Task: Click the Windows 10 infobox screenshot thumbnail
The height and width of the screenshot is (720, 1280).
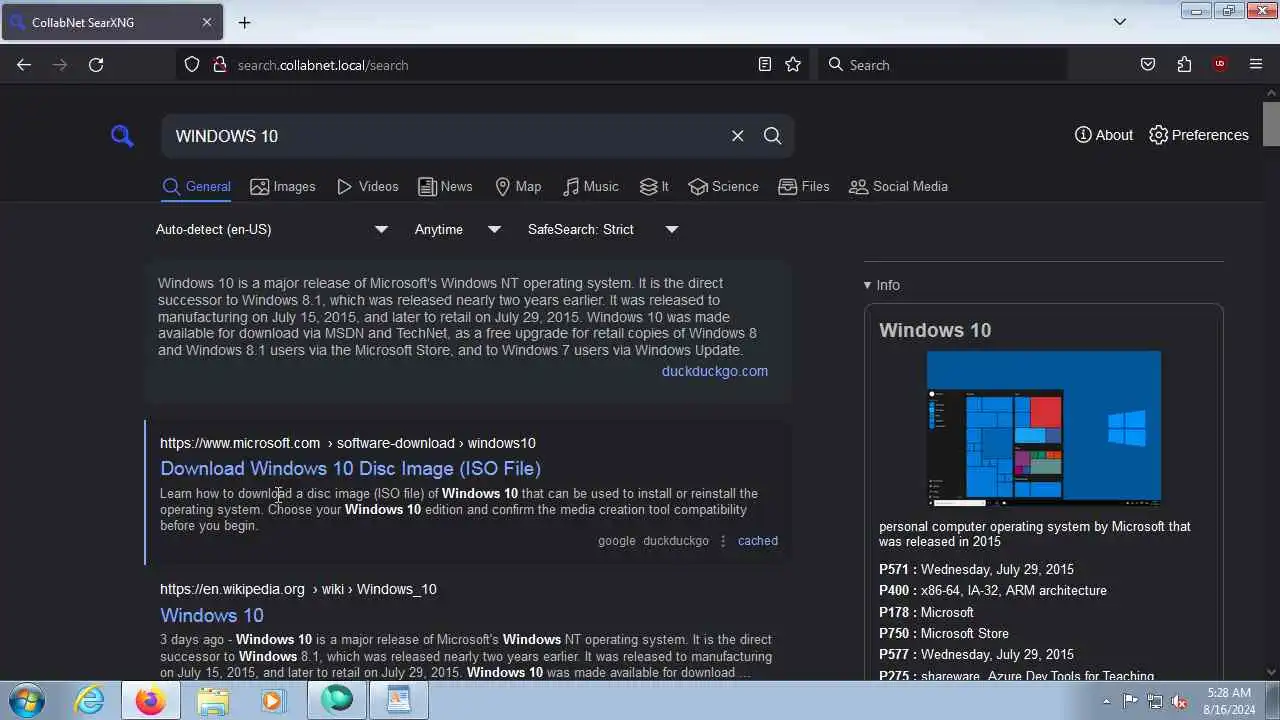Action: coord(1044,428)
